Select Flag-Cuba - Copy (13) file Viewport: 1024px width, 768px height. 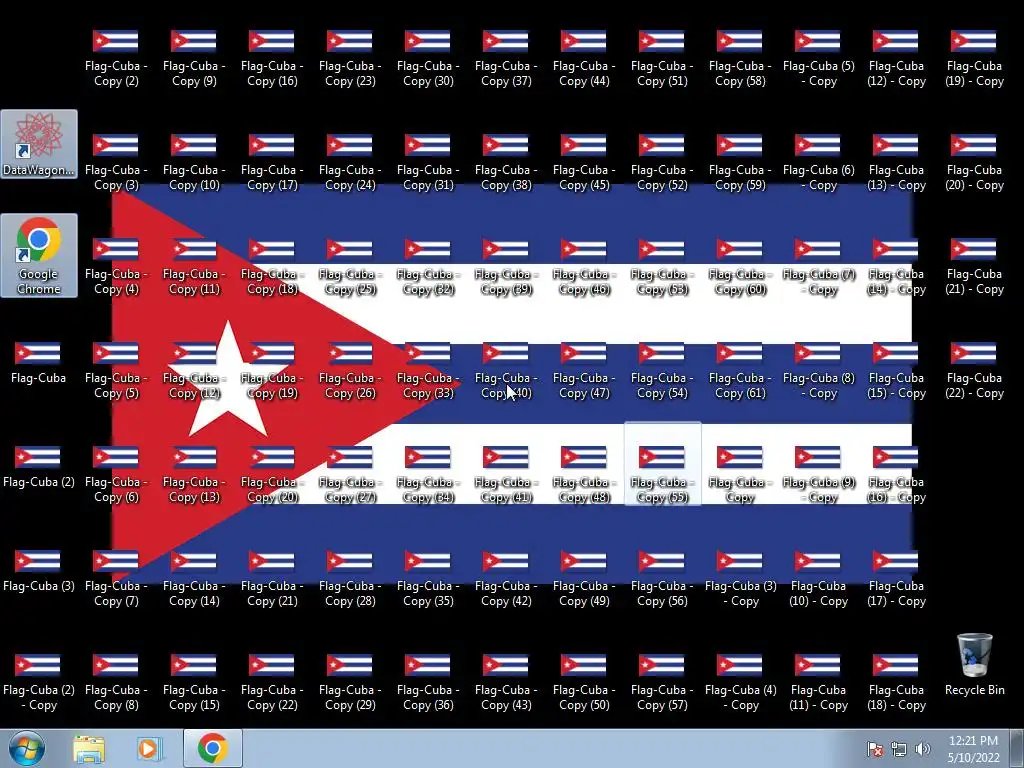193,474
